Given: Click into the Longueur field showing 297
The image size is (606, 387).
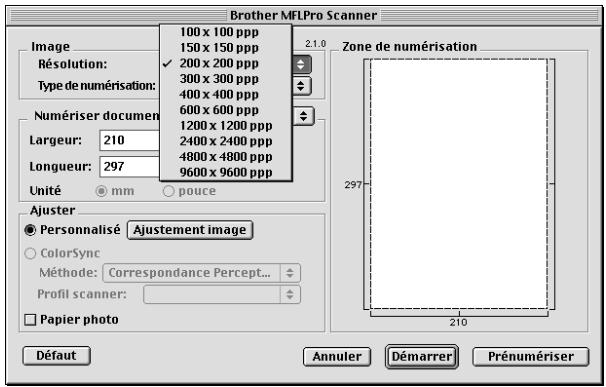Looking at the screenshot, I should (130, 167).
